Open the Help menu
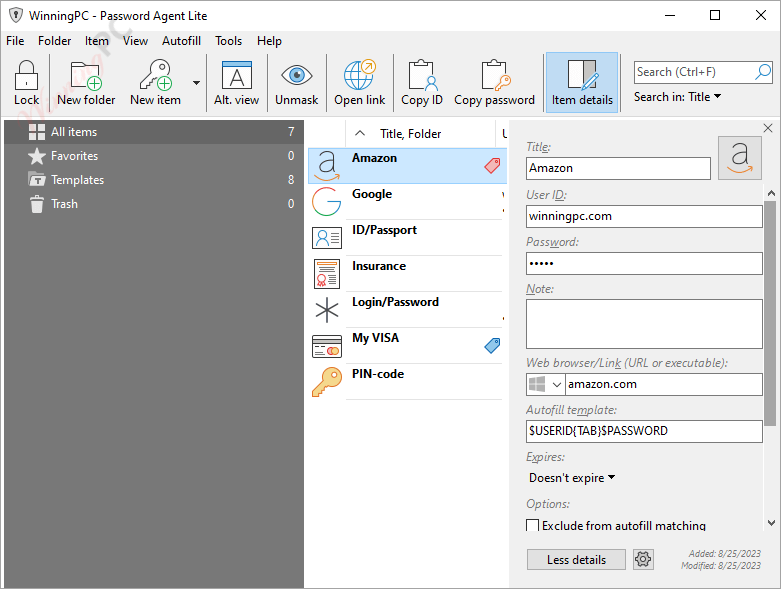The height and width of the screenshot is (589, 781). (269, 41)
